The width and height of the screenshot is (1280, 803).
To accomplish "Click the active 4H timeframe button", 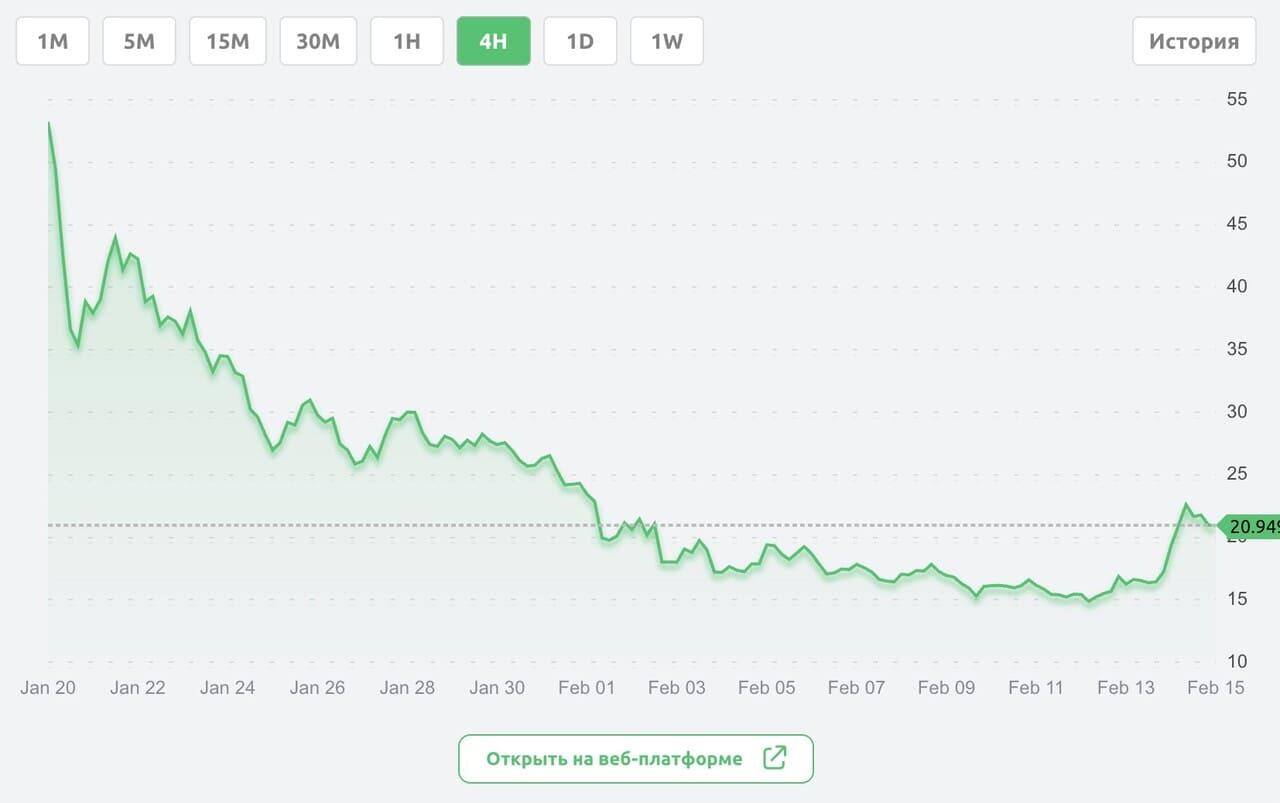I will 494,41.
